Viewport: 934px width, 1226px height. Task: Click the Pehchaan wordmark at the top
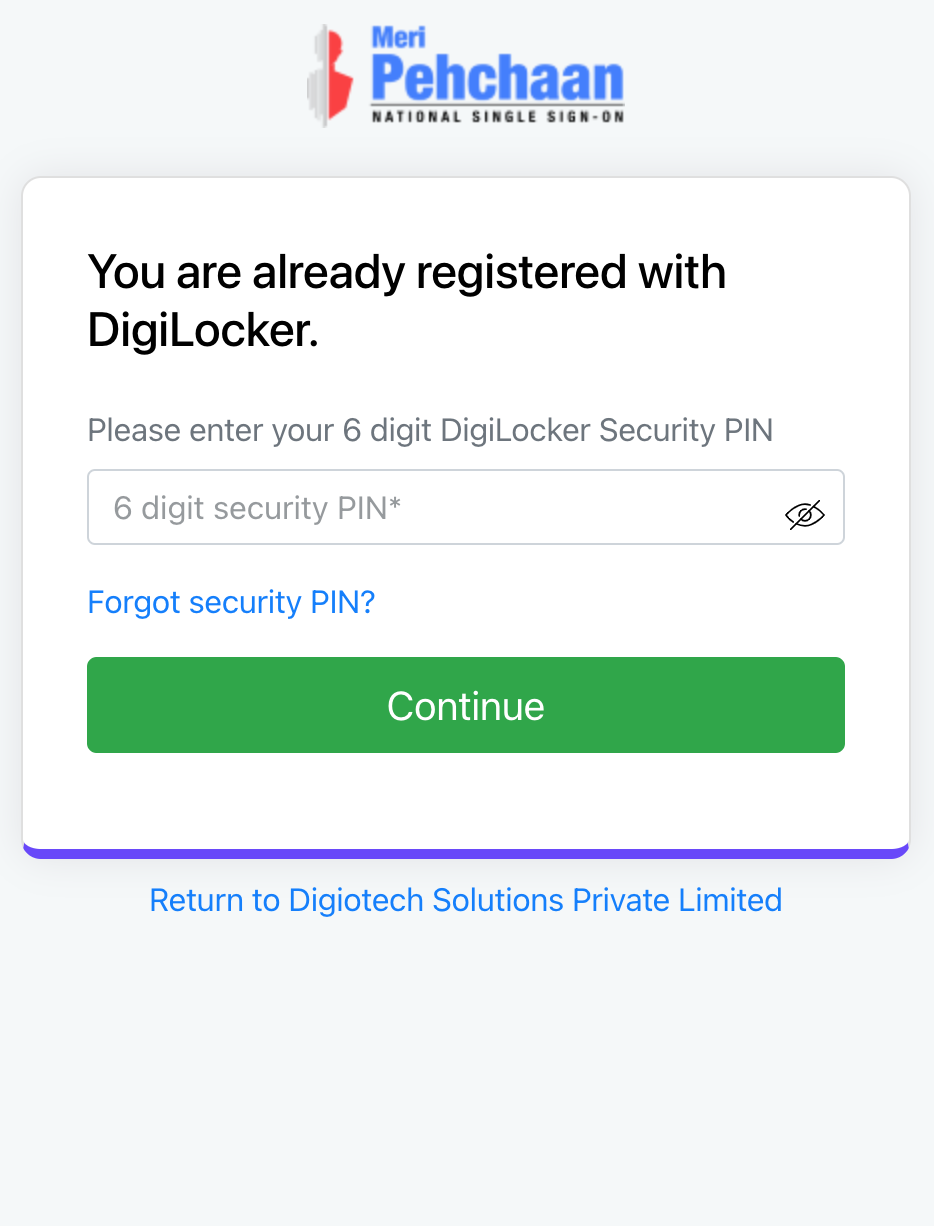497,75
